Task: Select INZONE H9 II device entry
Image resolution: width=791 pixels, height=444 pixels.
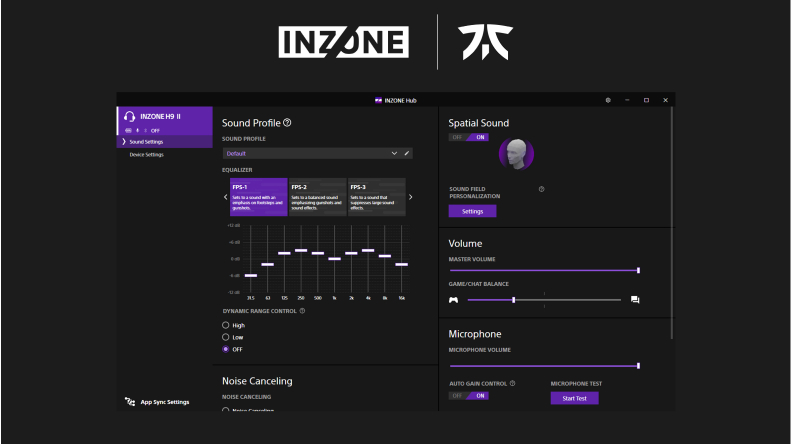Action: coord(165,121)
